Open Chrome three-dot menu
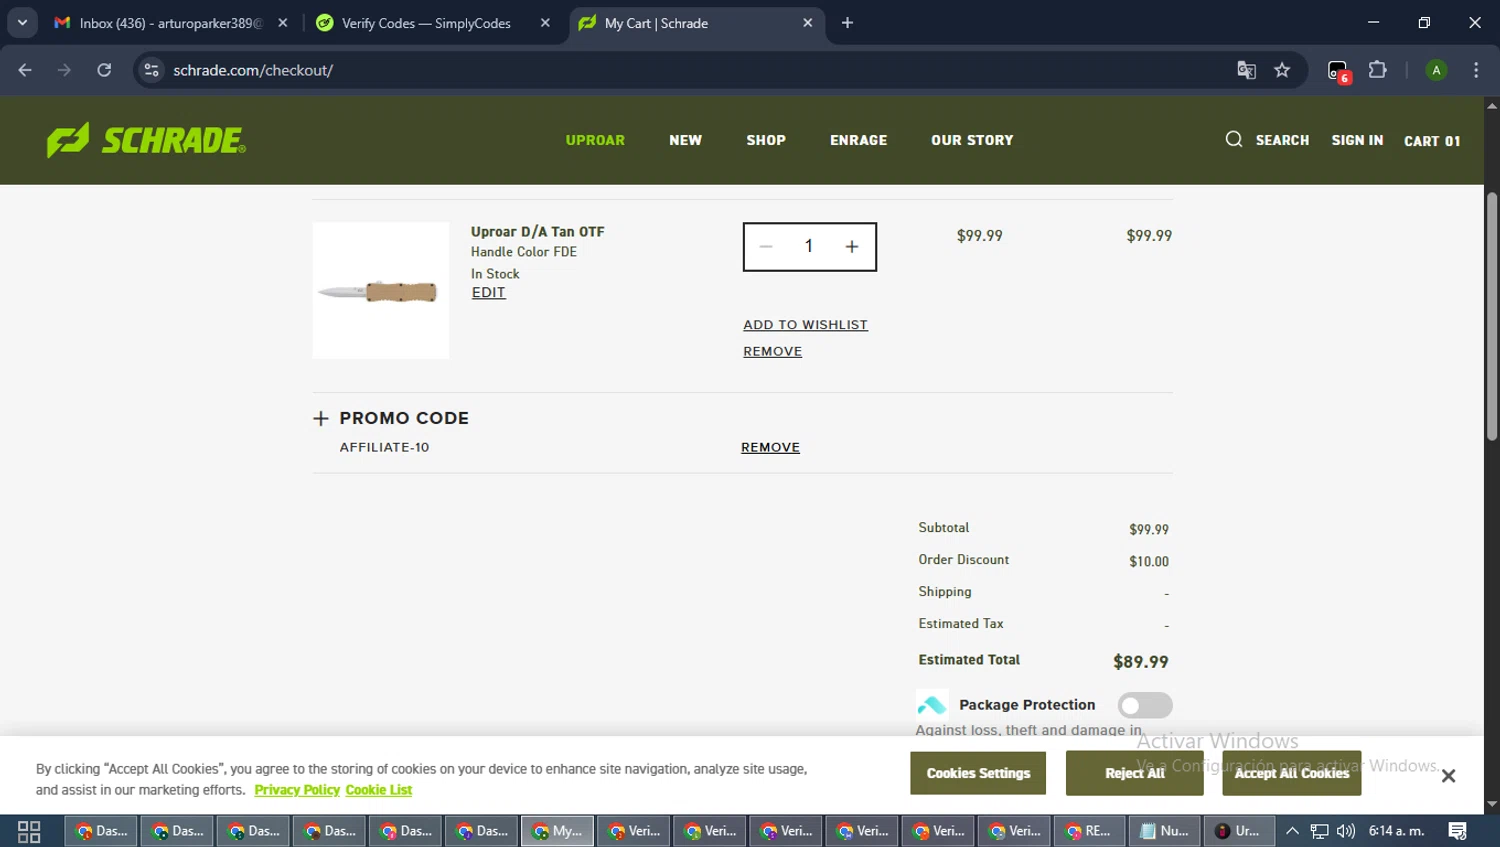This screenshot has height=847, width=1500. [1476, 70]
